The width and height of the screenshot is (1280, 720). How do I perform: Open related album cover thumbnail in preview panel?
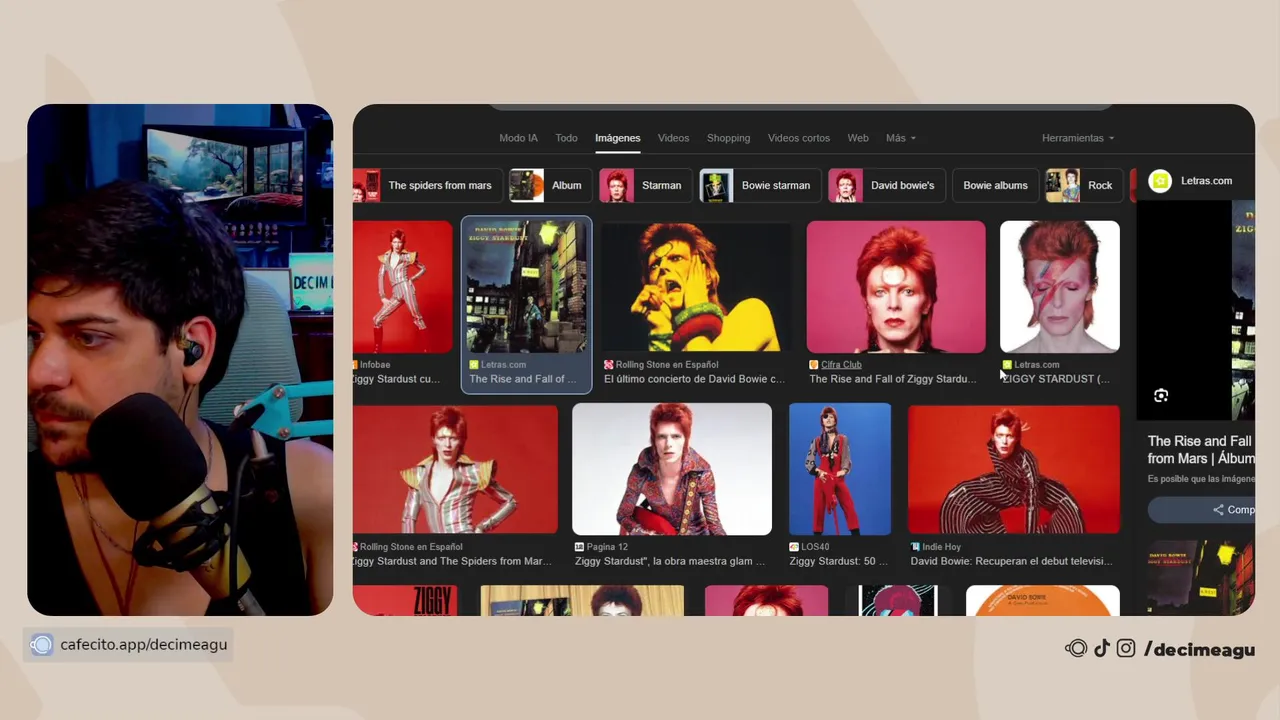[1201, 577]
